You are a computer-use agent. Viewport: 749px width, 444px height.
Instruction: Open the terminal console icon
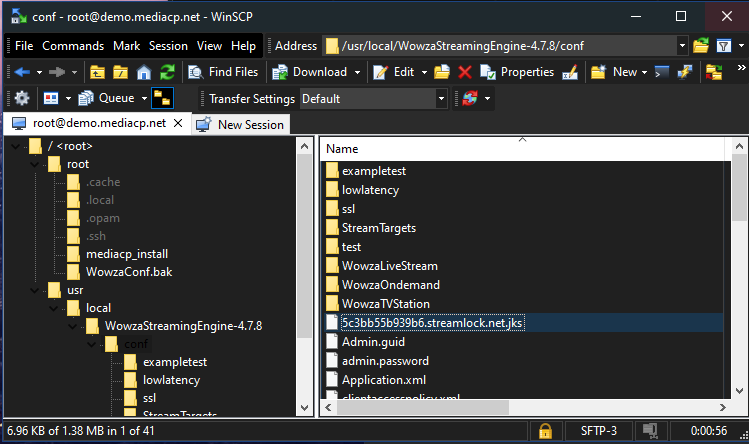662,72
